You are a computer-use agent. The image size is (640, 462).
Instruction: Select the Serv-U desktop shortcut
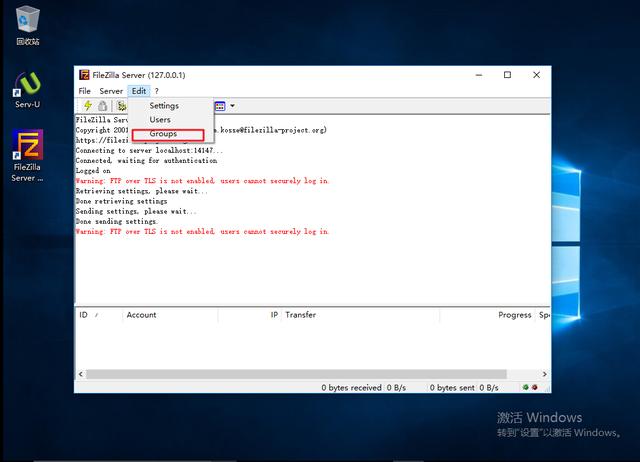pyautogui.click(x=27, y=90)
